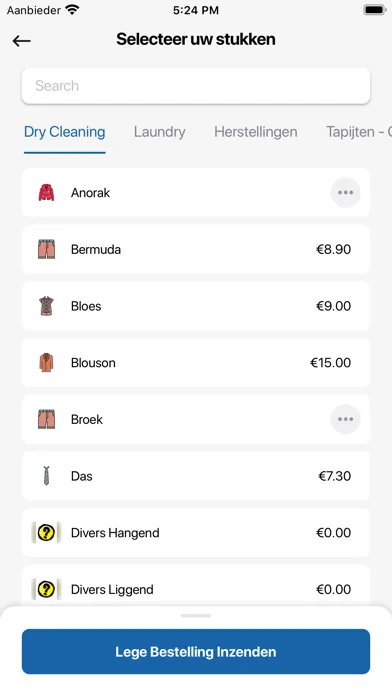Tap the Divers Hangend question mark icon
392x696 pixels.
46,533
